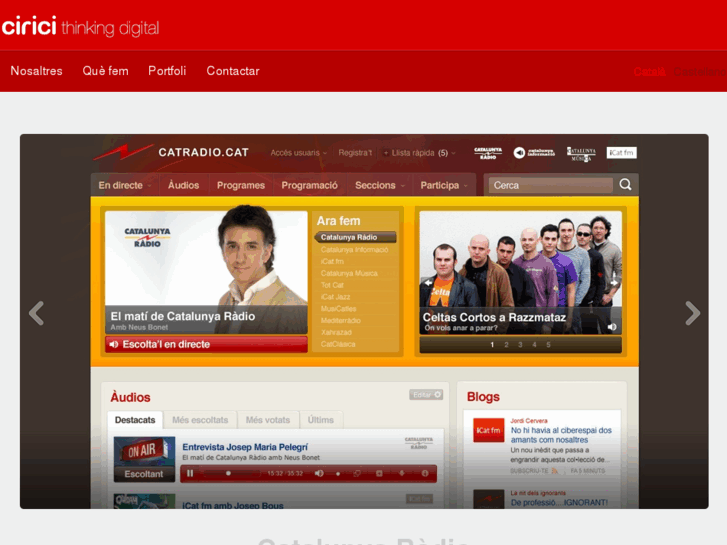
Task: Click the volume level slider knob
Action: [x=338, y=474]
